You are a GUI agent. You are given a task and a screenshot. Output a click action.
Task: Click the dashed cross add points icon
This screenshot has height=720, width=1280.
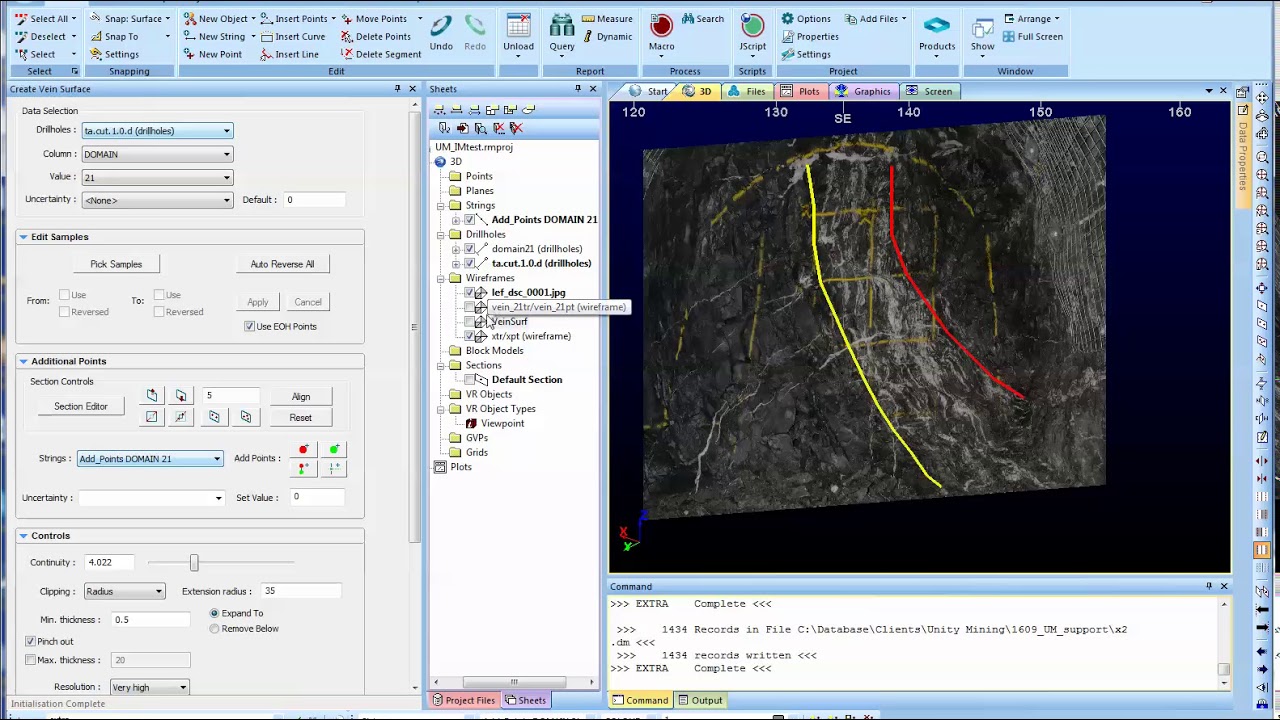click(x=334, y=468)
